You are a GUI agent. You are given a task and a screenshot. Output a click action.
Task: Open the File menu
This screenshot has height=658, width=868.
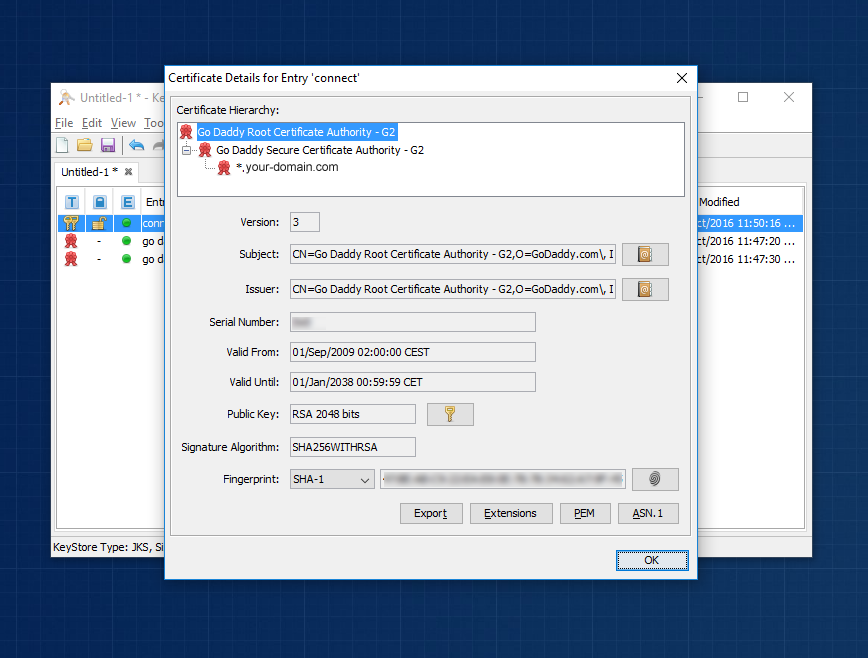[x=63, y=122]
